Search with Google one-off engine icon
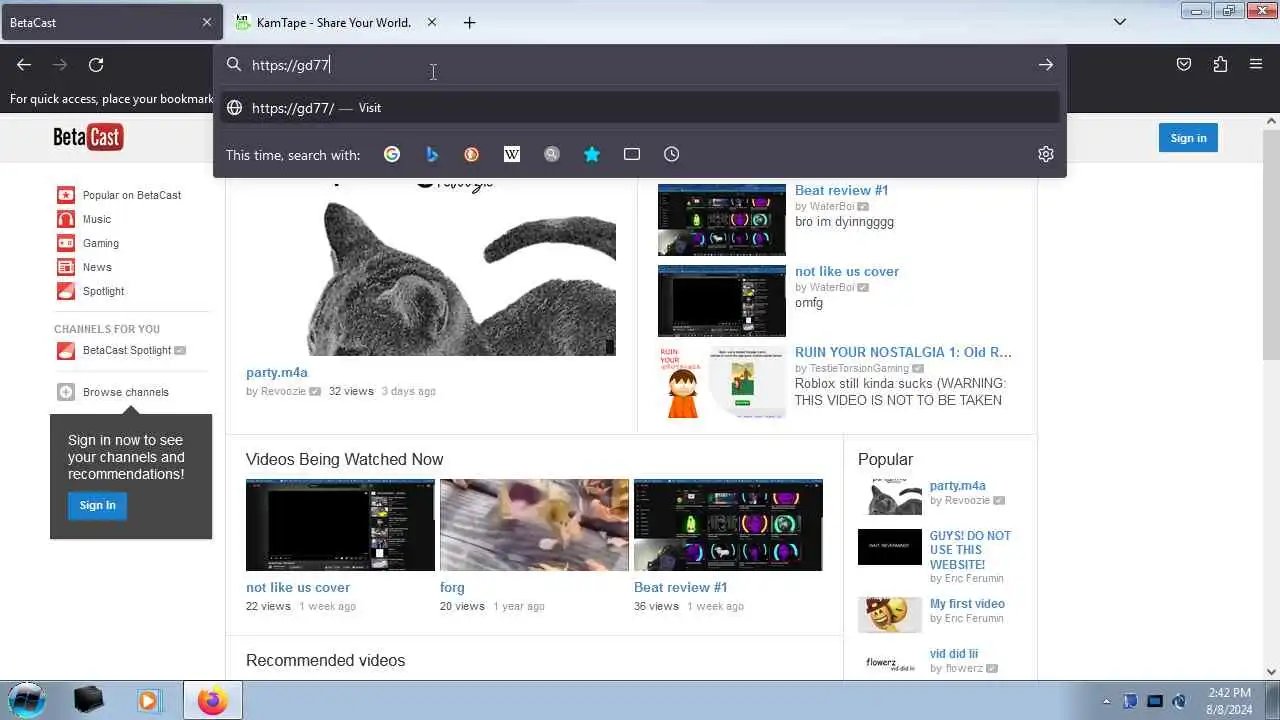Viewport: 1280px width, 720px height. pos(392,154)
